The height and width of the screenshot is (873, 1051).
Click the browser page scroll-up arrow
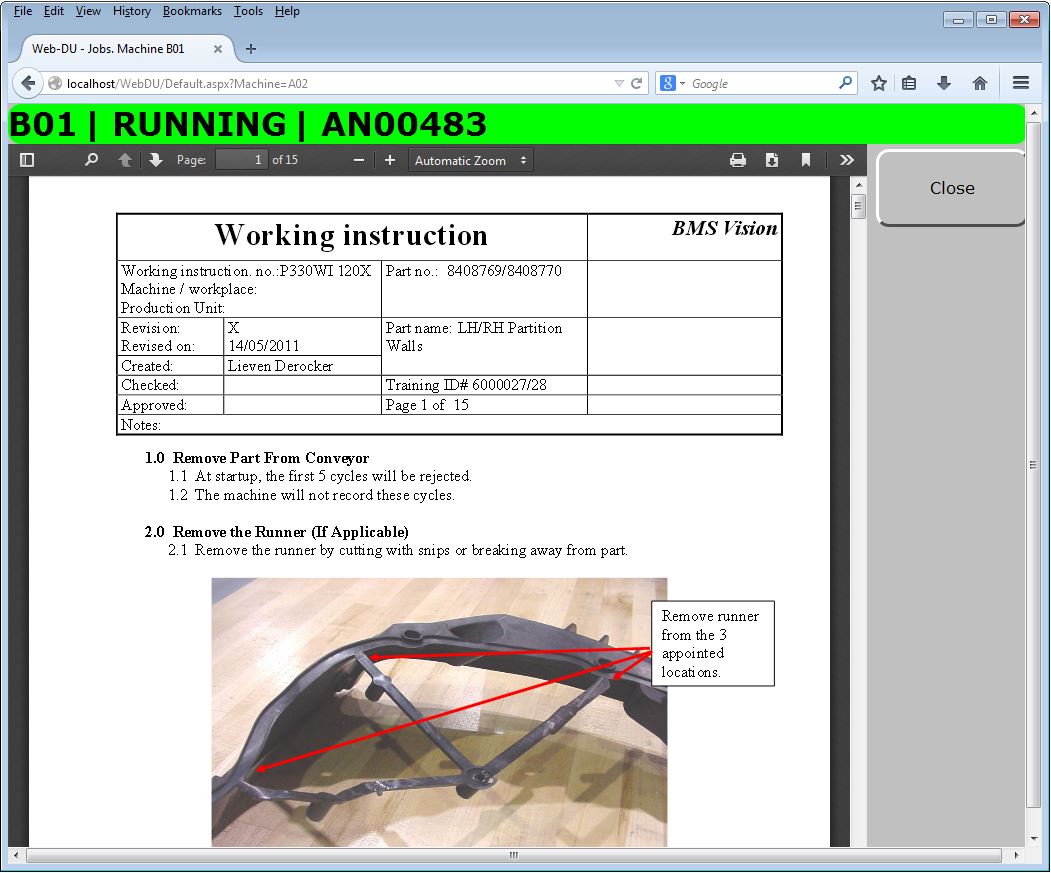coord(1034,113)
